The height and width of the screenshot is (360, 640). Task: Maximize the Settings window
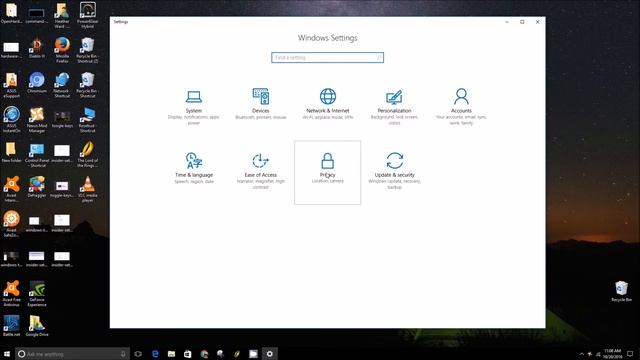[522, 22]
